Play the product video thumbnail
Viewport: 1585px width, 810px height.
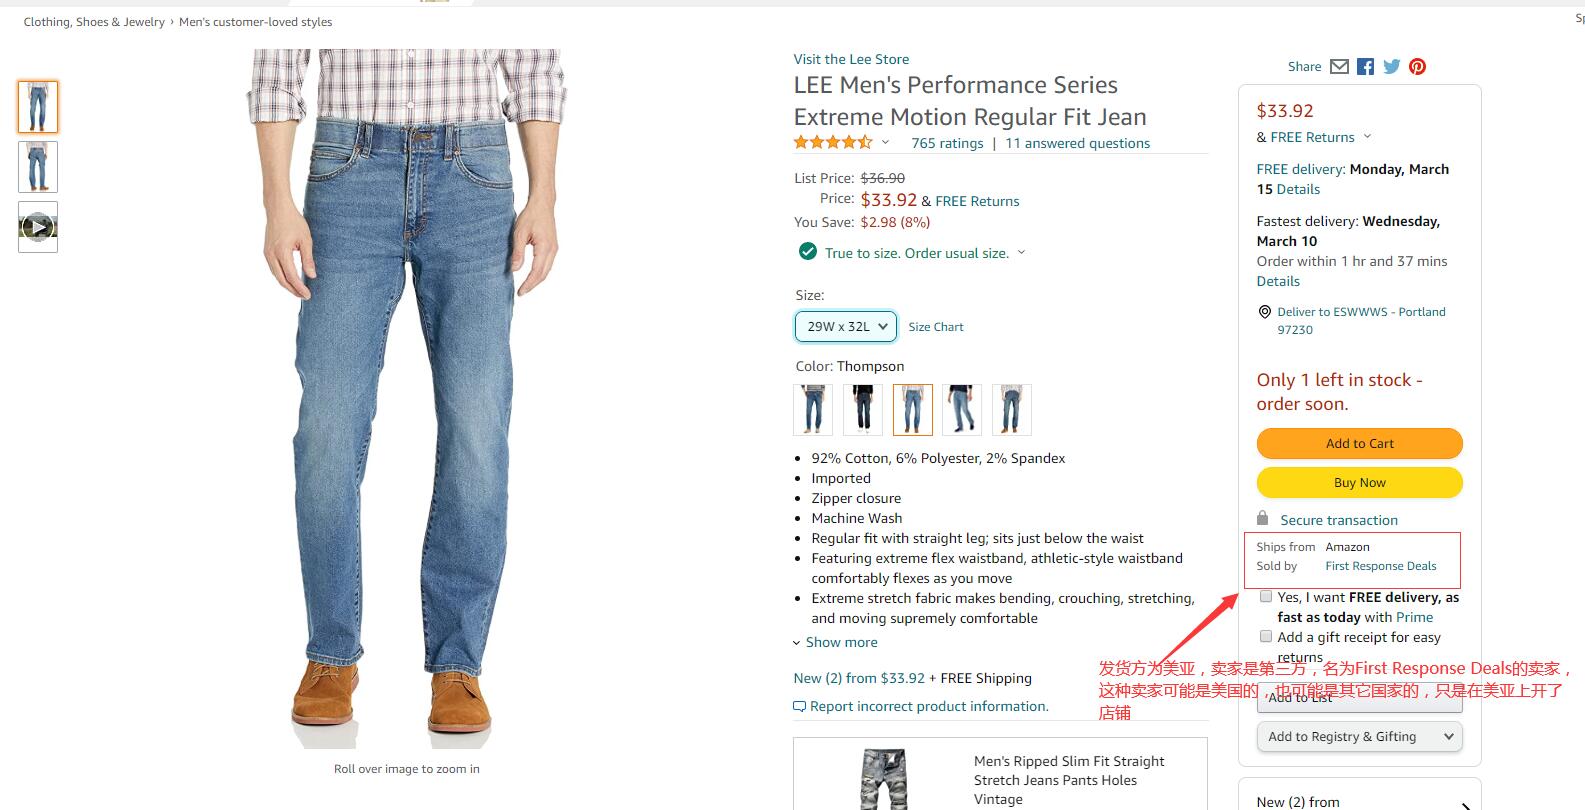38,227
